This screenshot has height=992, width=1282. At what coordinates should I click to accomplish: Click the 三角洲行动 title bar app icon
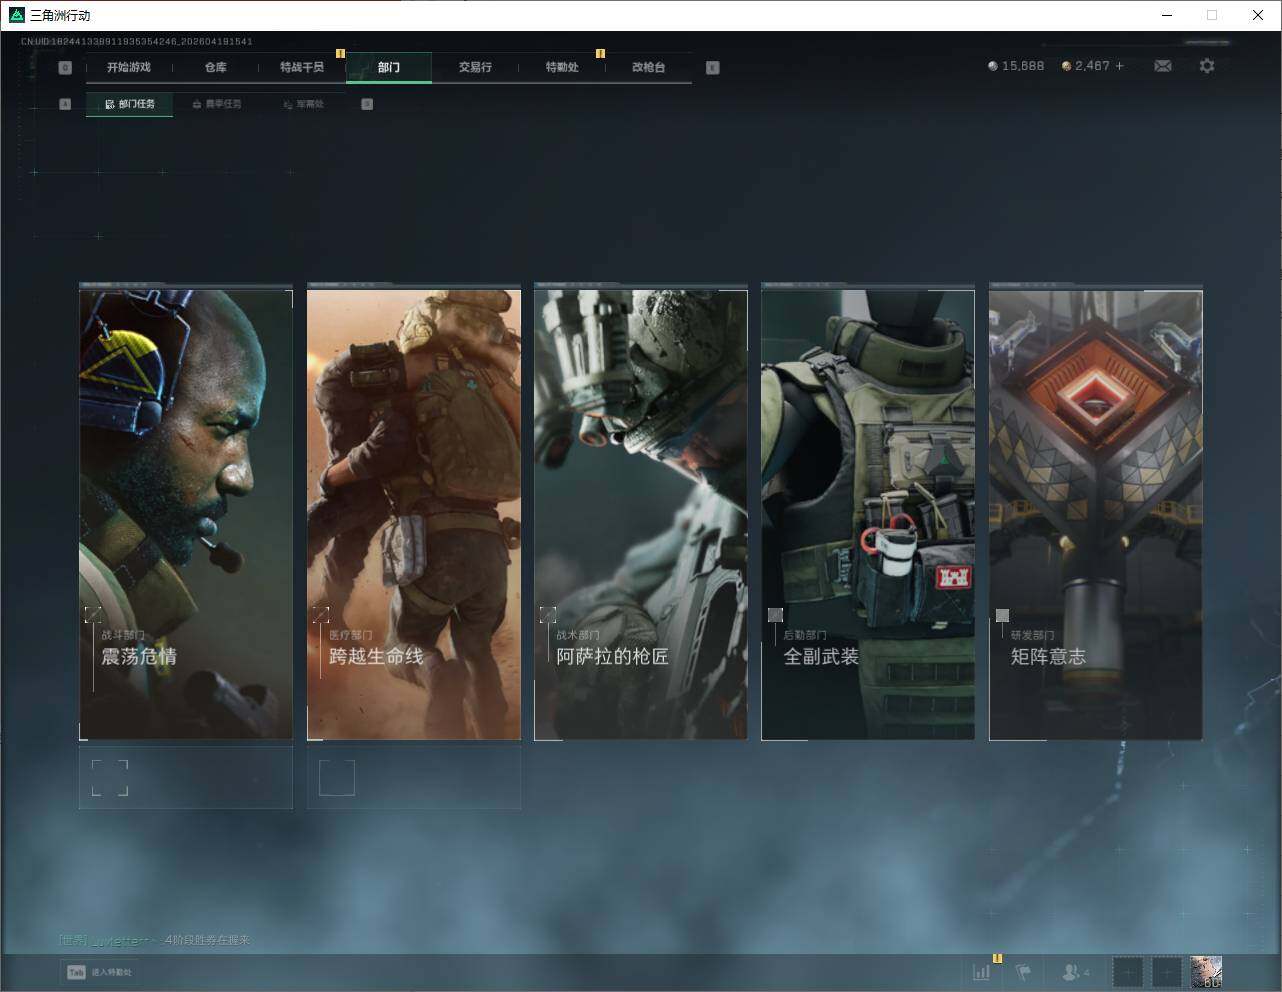(x=16, y=15)
